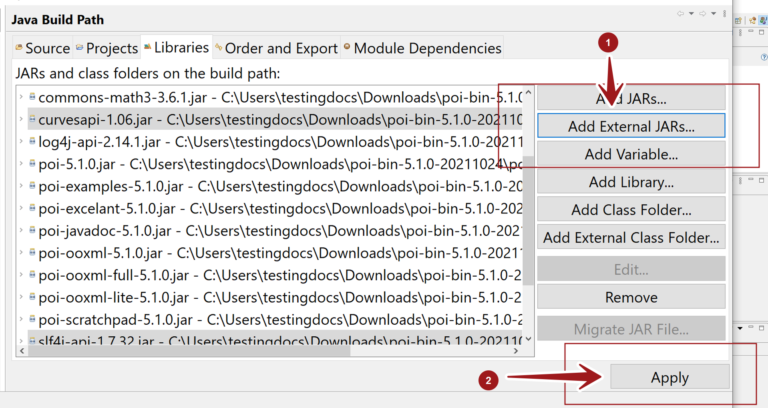Minimize the top Eclipse side panel
768x408 pixels.
pyautogui.click(x=751, y=31)
